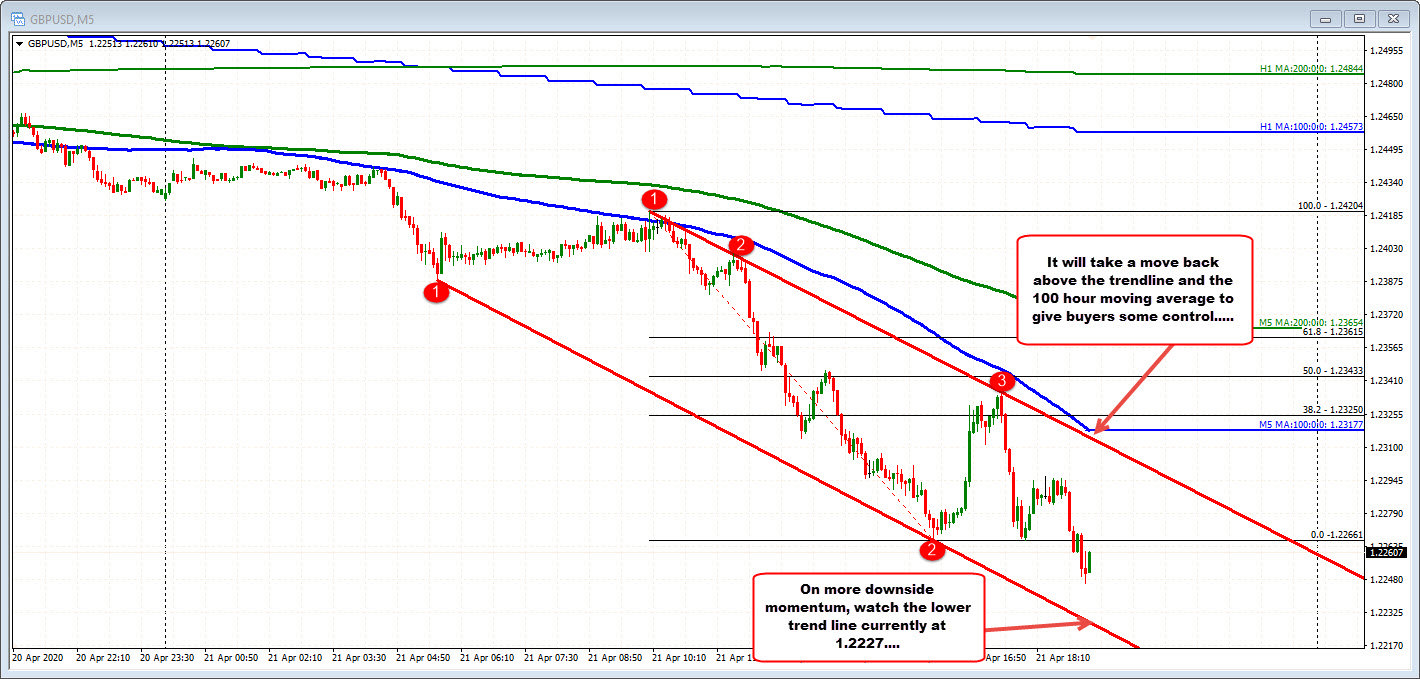Click price scale value 1.23255
The width and height of the screenshot is (1420, 679).
[1386, 413]
